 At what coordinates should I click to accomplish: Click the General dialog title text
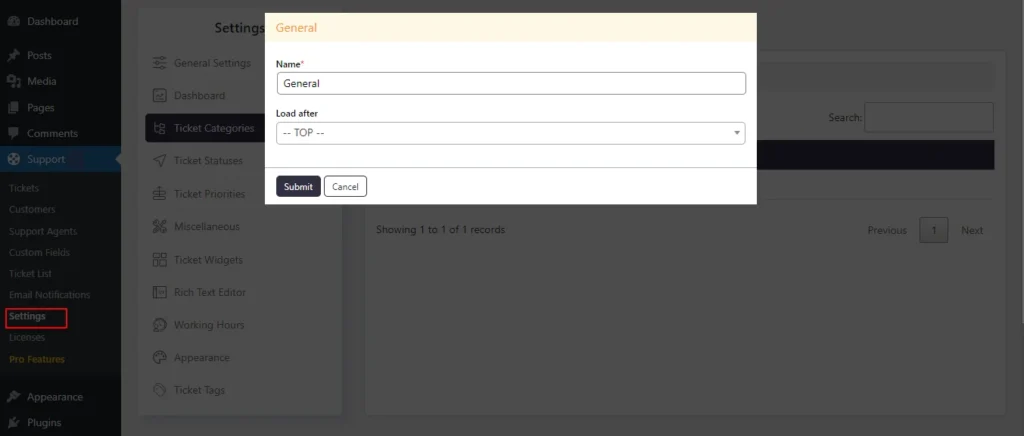click(x=296, y=28)
